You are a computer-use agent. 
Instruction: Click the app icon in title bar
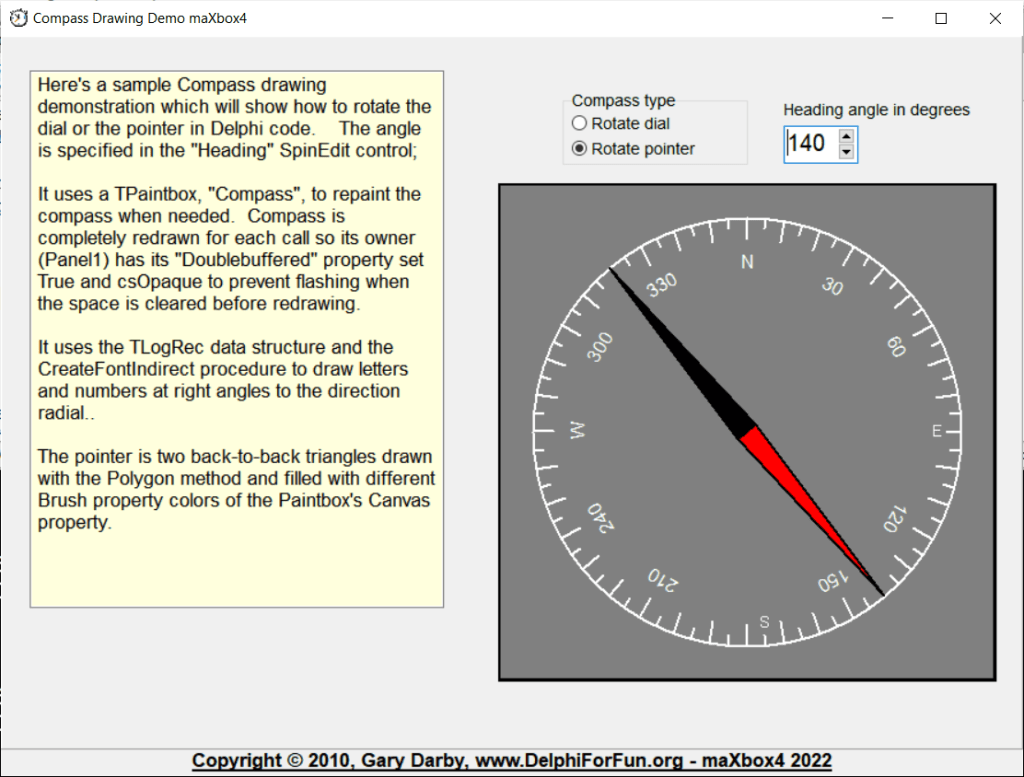[18, 18]
